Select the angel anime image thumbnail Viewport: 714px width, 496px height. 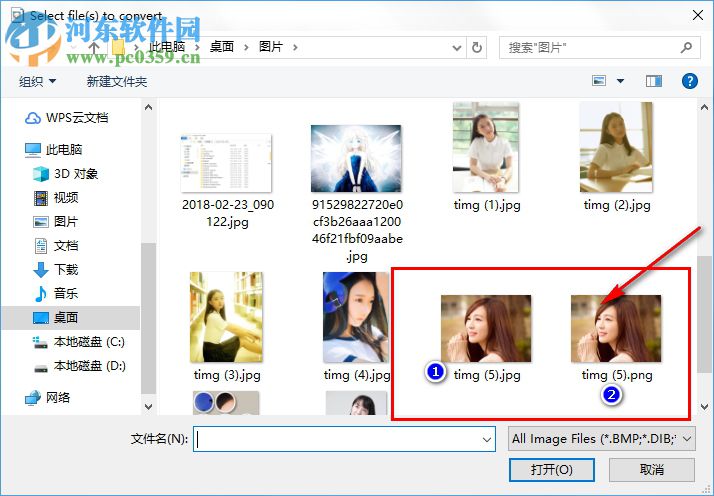[356, 159]
